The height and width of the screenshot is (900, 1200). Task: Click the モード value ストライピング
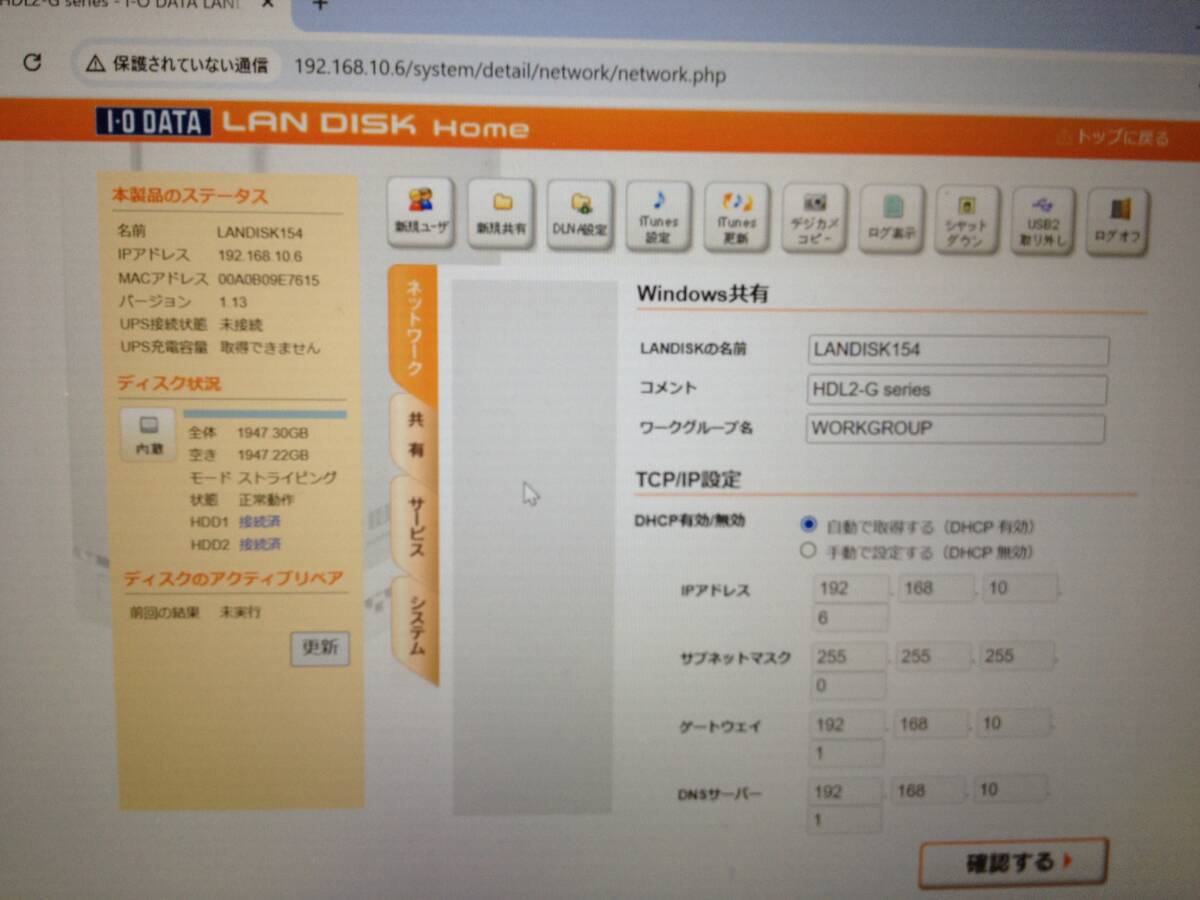pos(287,478)
